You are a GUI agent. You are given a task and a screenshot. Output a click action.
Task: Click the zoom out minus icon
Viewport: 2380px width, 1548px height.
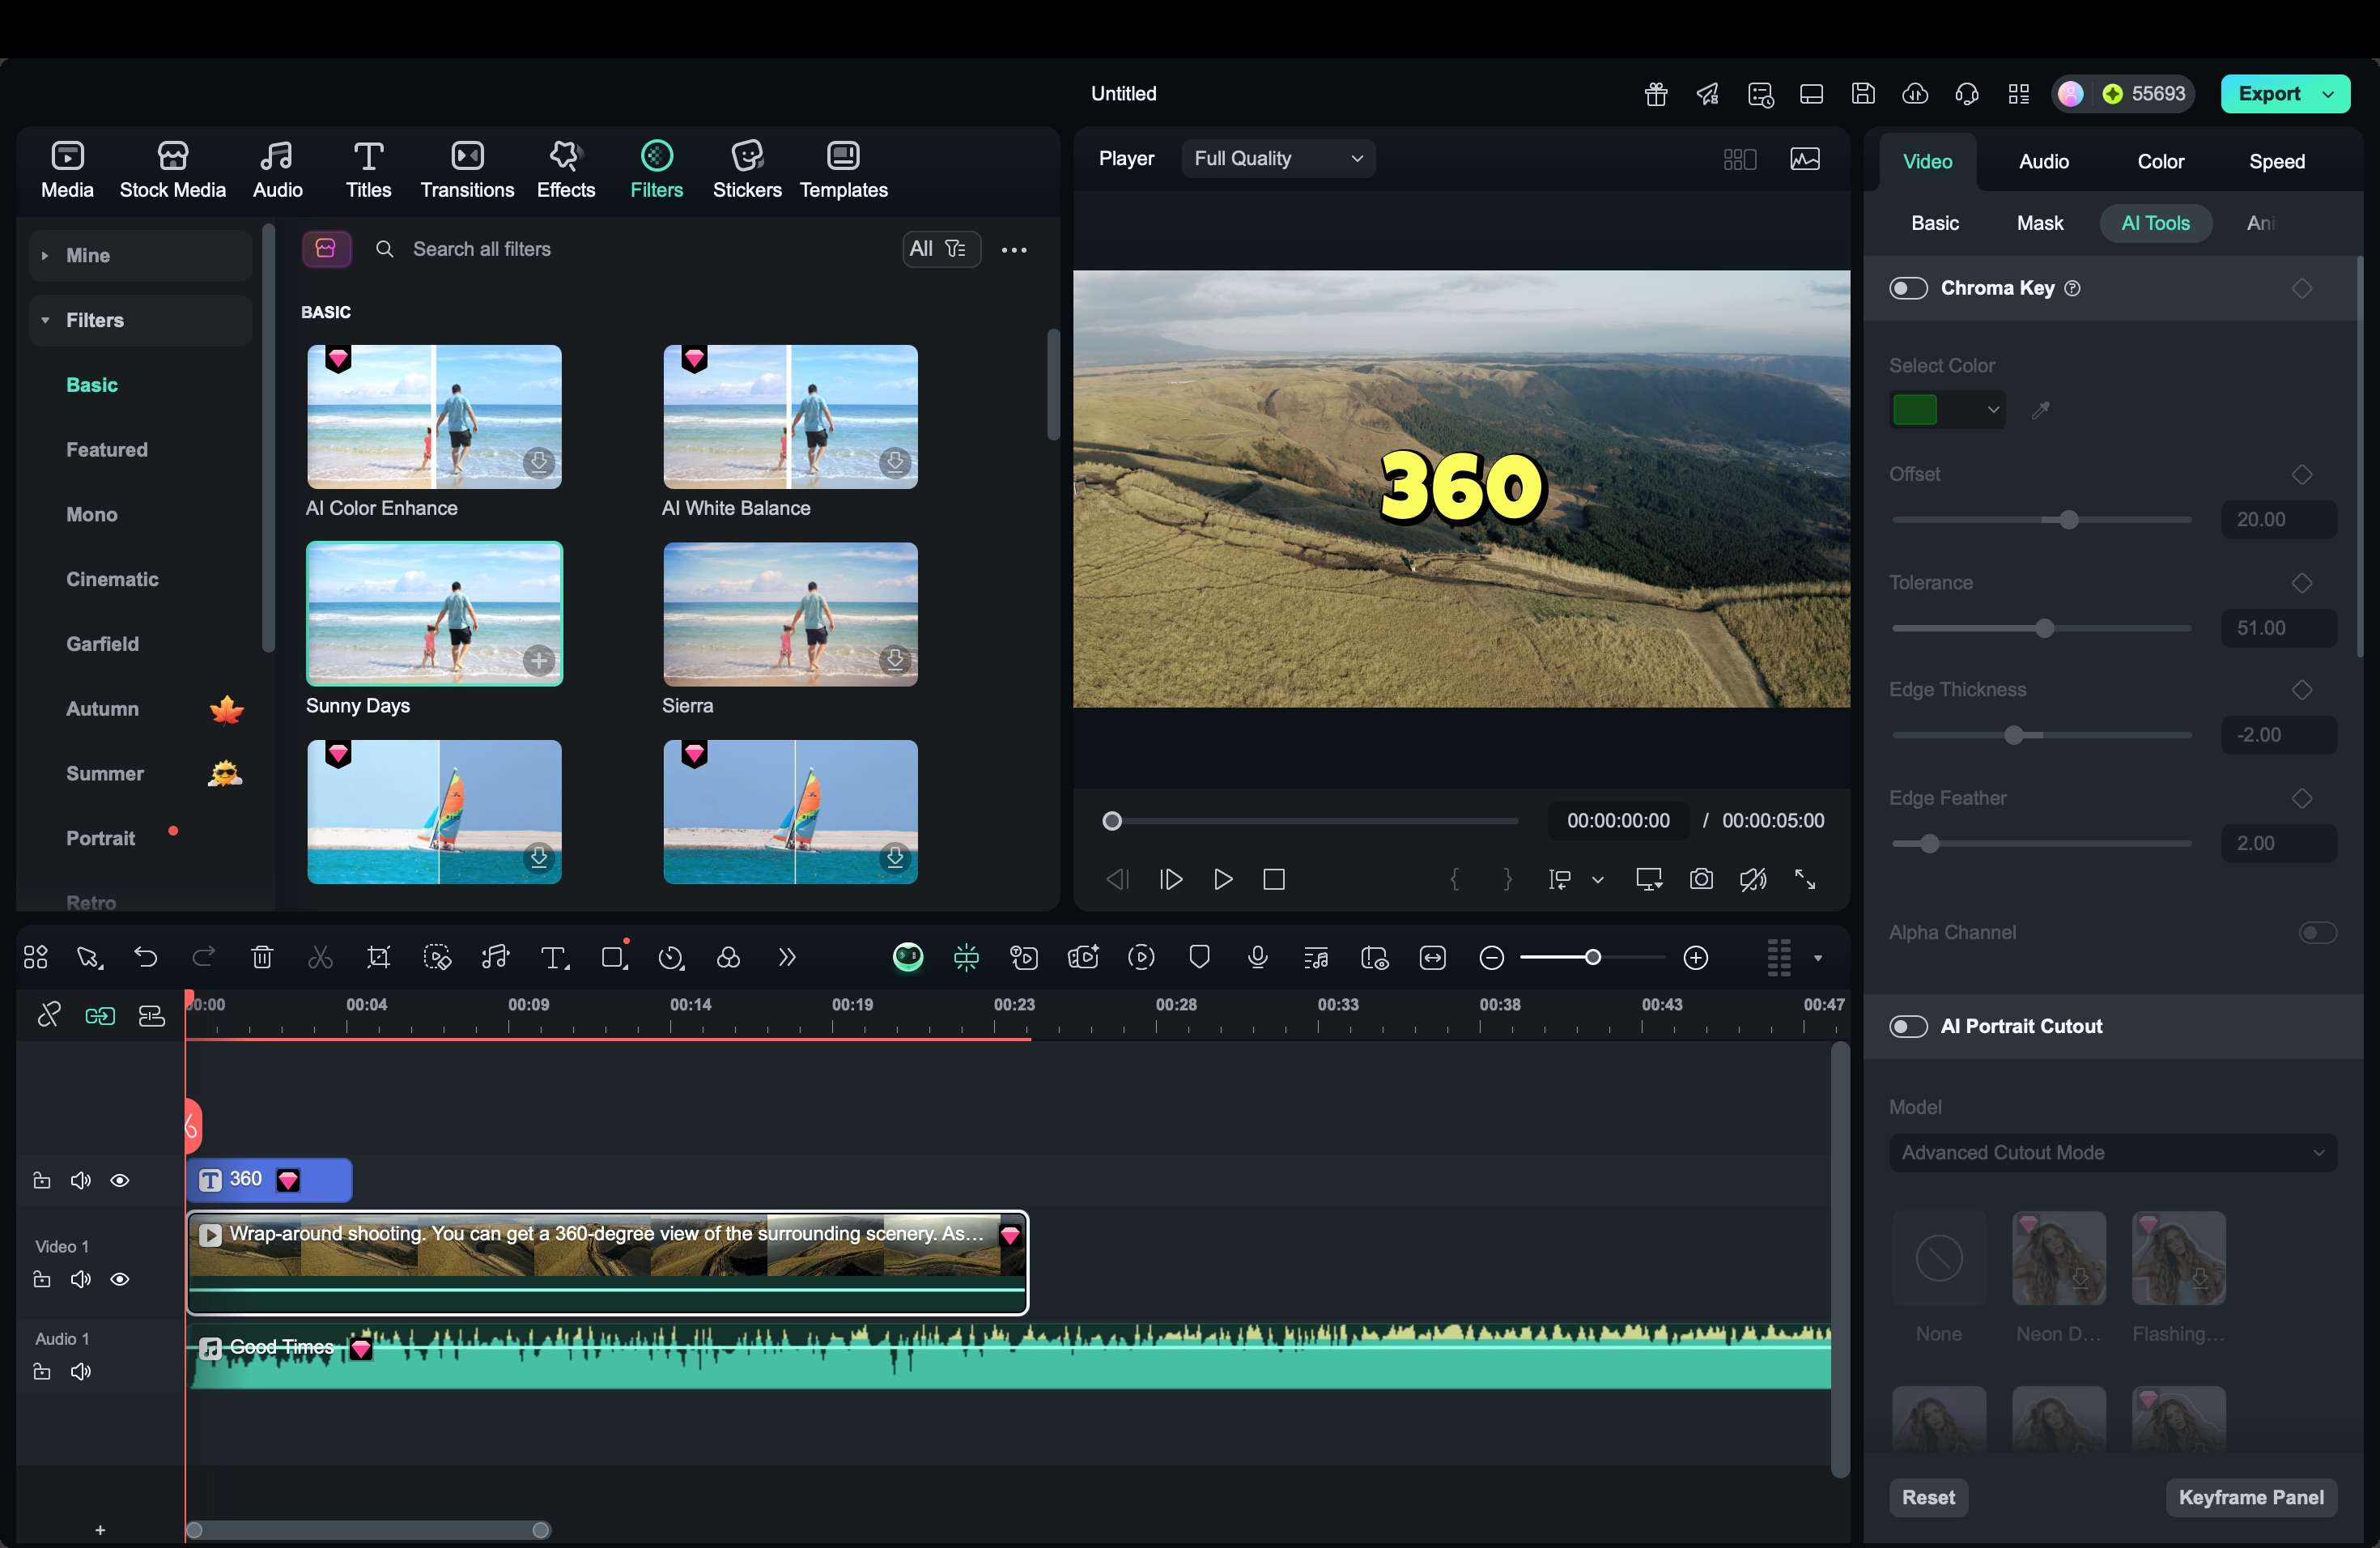[1491, 958]
